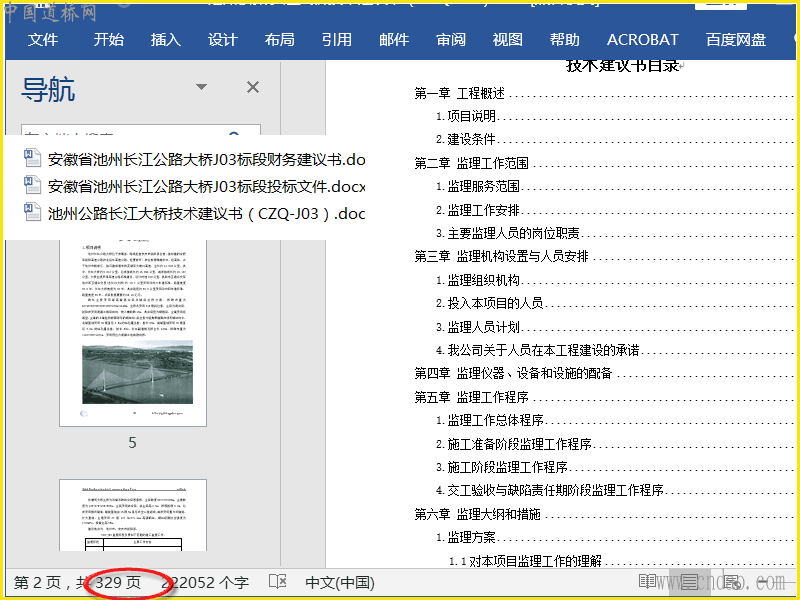Open the 文件 menu tab

tap(42, 39)
